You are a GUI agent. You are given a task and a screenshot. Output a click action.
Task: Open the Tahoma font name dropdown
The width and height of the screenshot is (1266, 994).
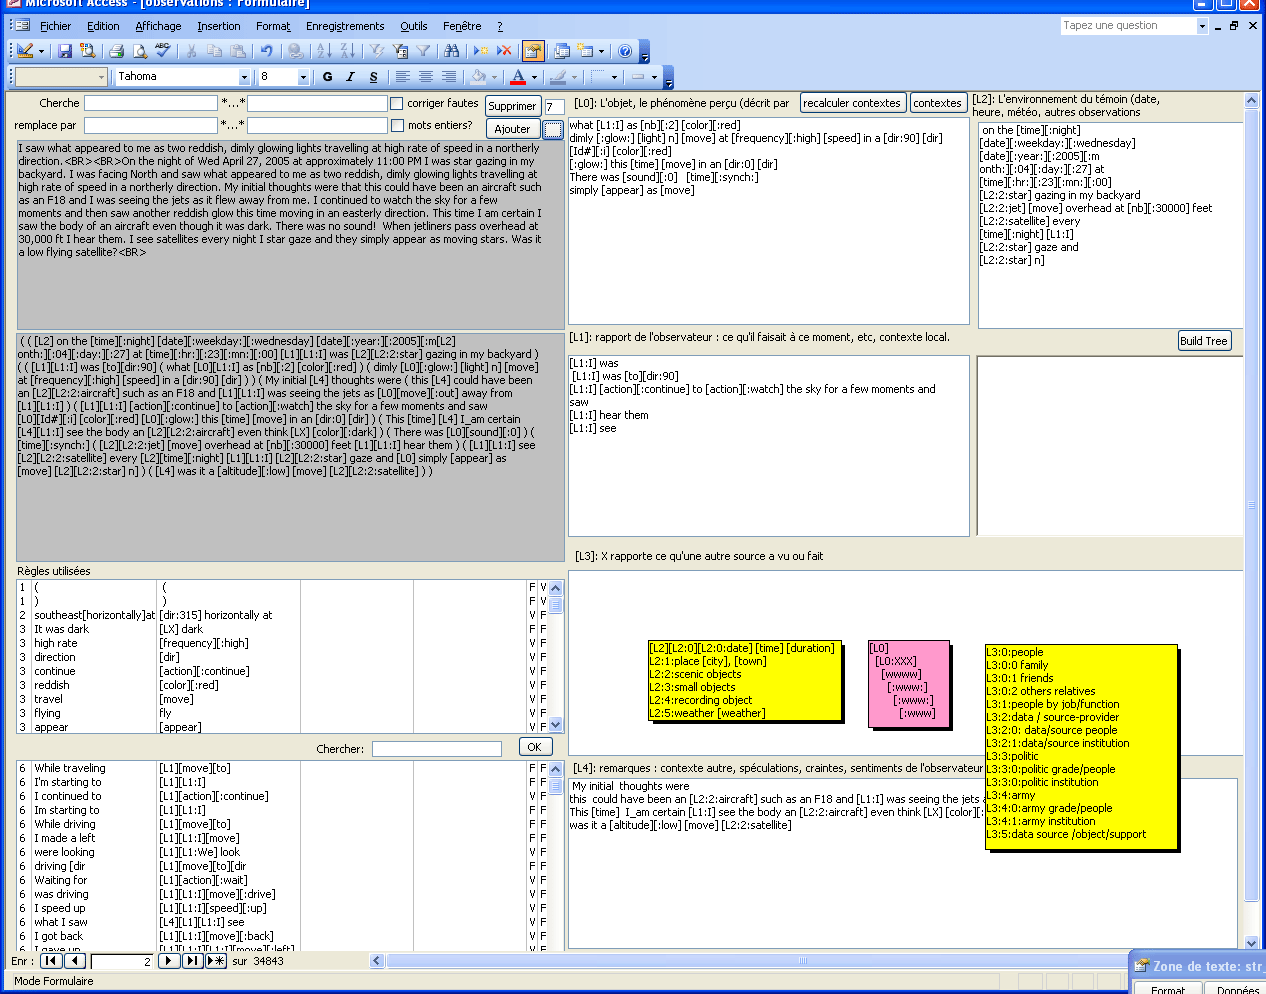[x=244, y=77]
